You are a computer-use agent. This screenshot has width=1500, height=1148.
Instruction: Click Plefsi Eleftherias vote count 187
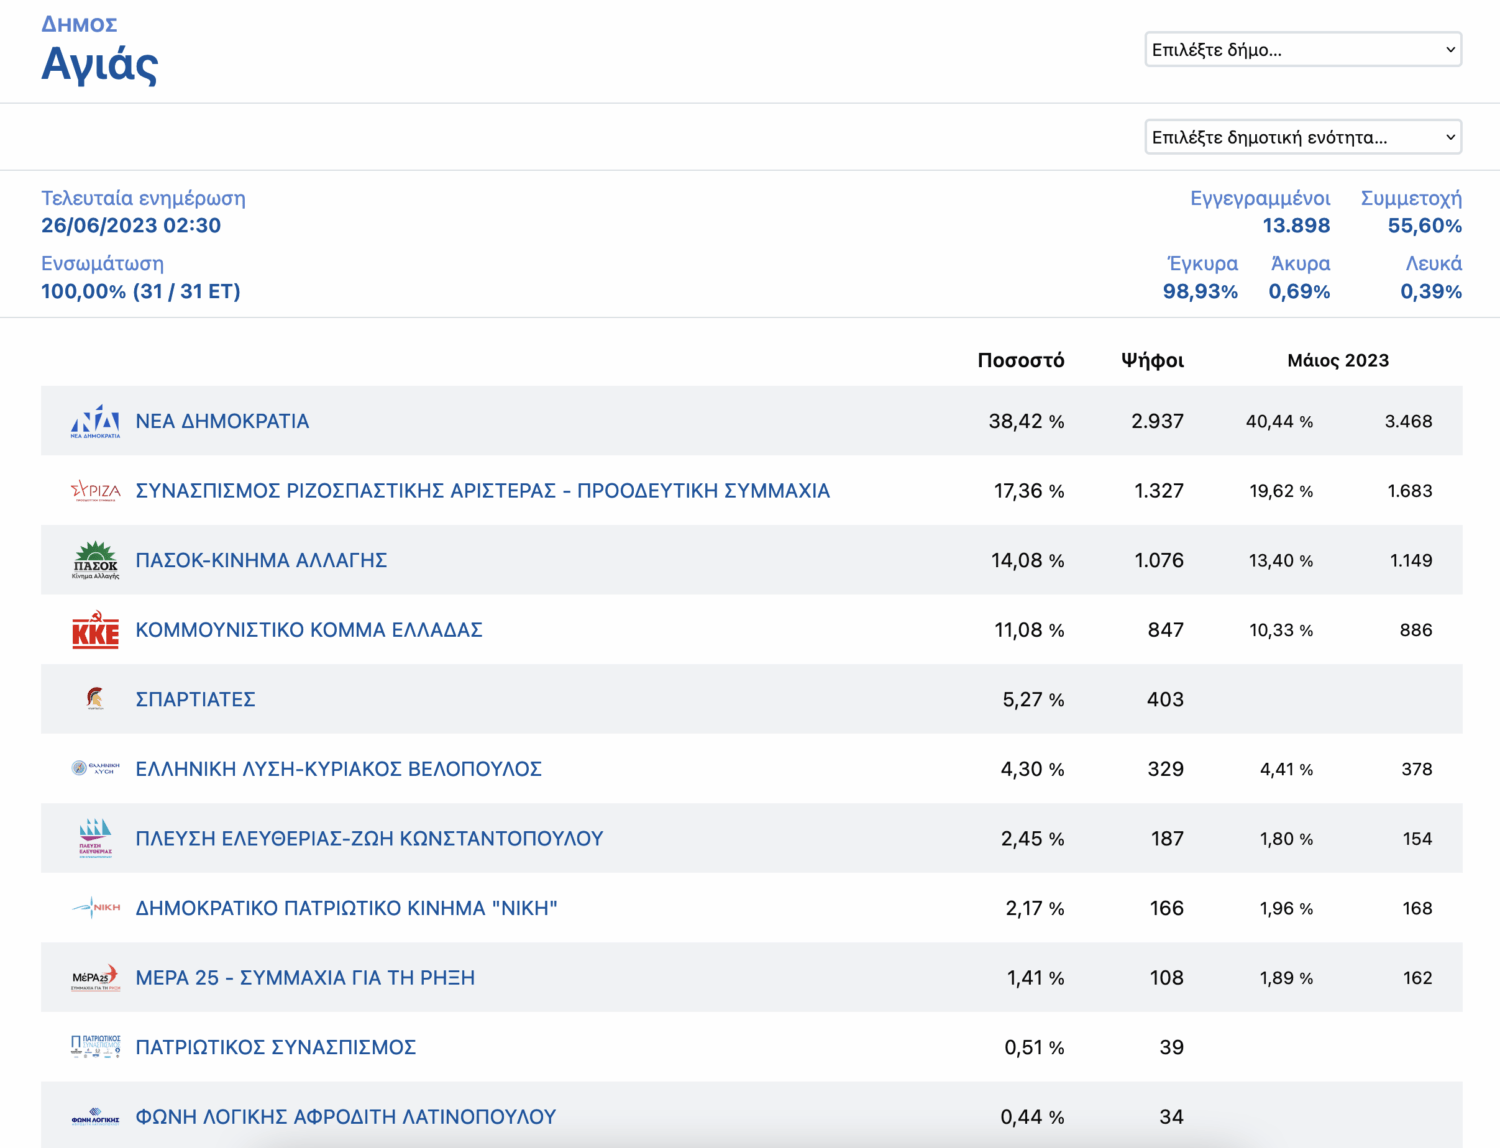click(x=1167, y=839)
